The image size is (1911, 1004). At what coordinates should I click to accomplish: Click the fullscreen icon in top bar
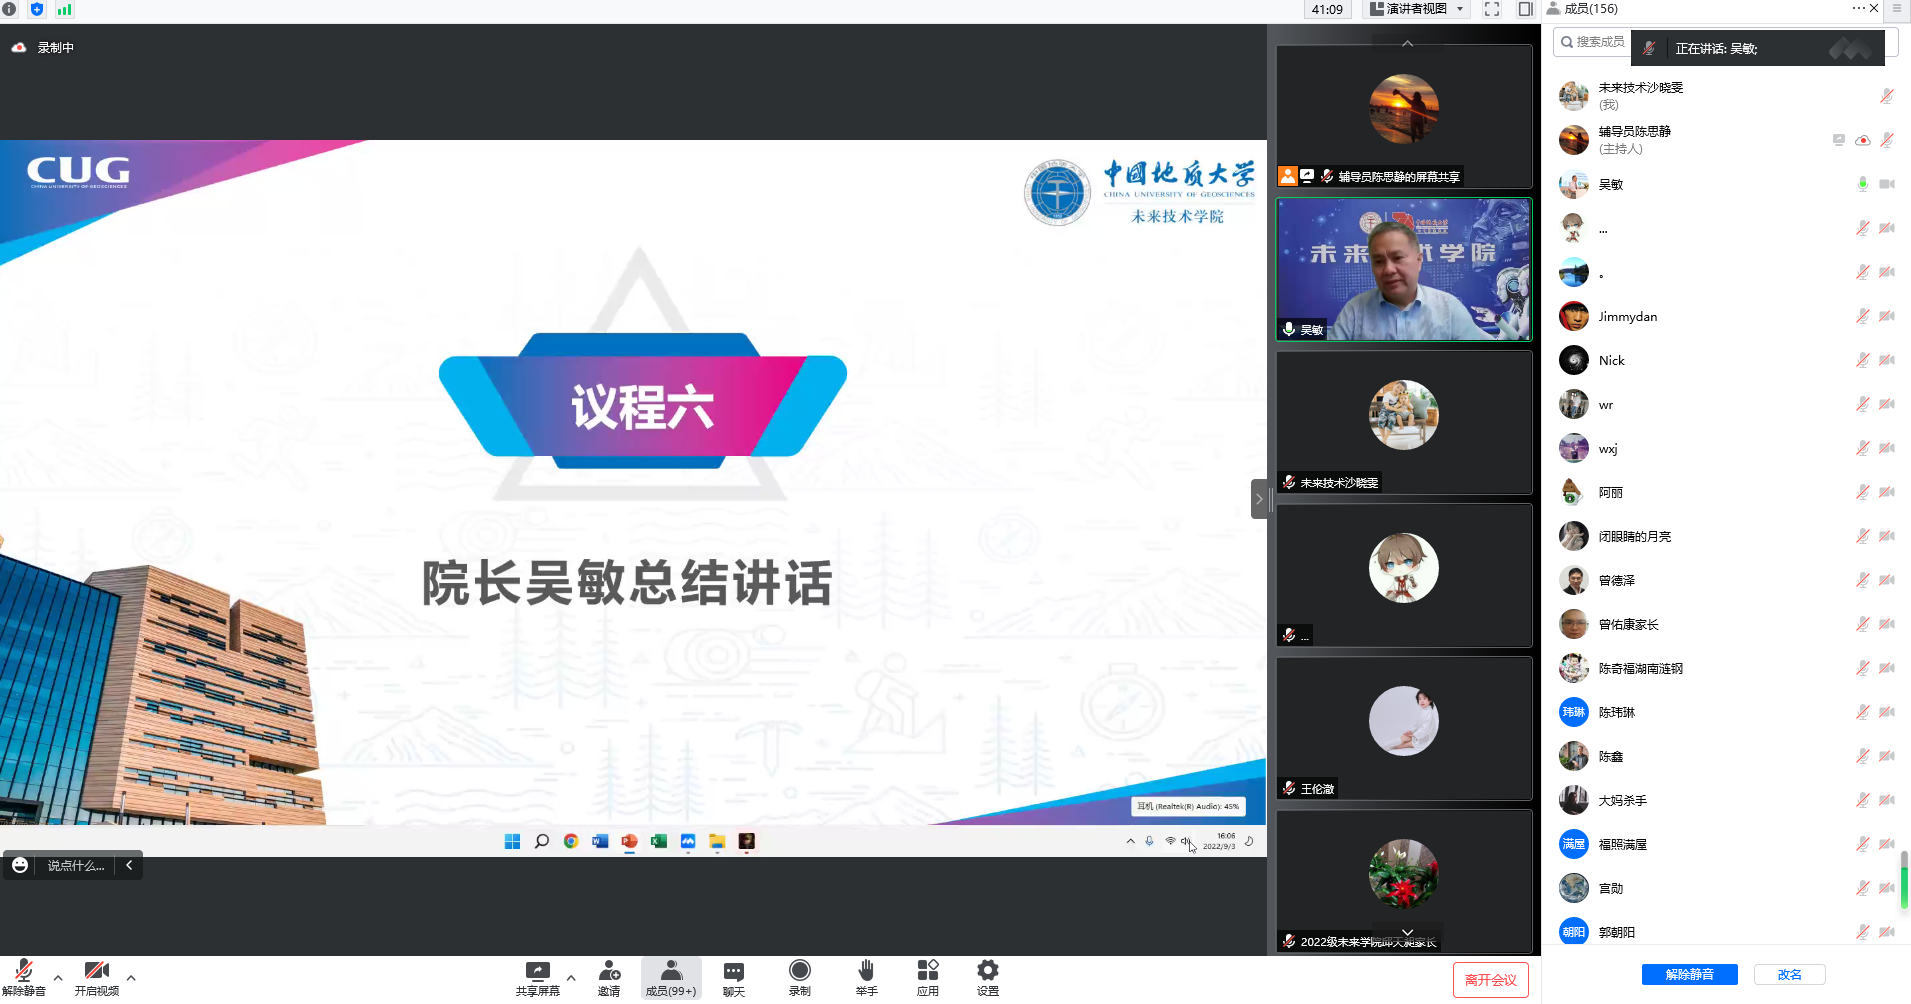1491,9
